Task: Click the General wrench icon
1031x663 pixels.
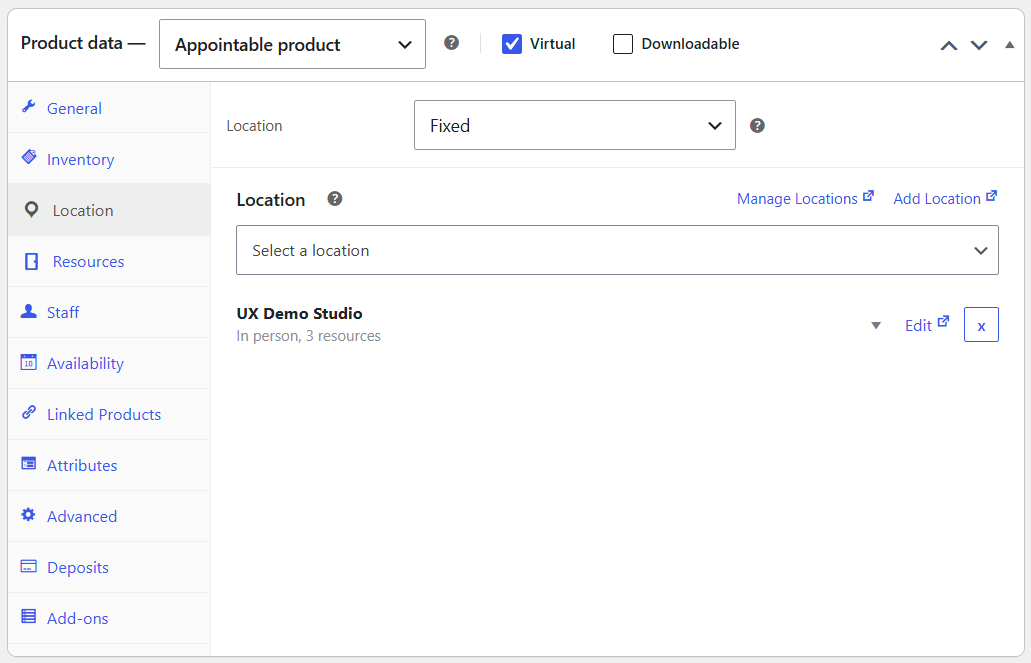Action: coord(28,107)
